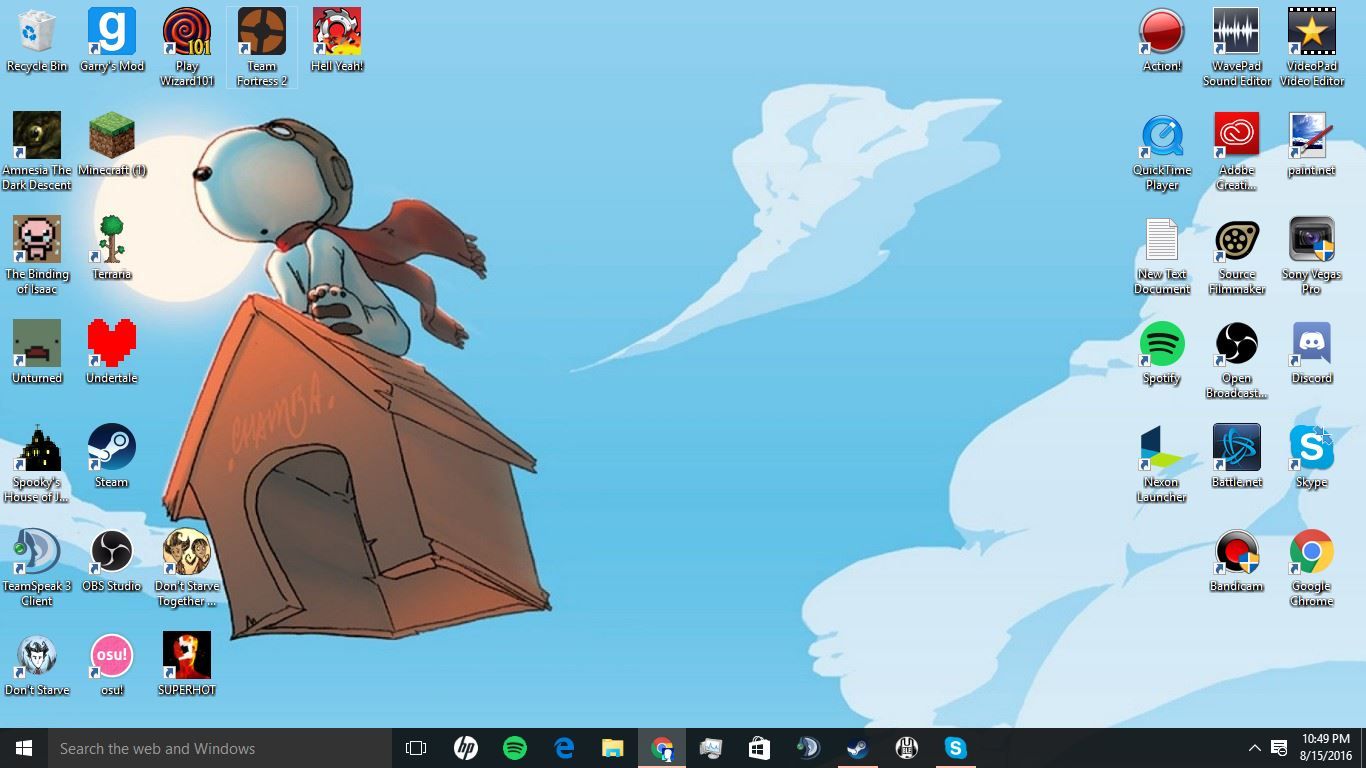The width and height of the screenshot is (1366, 768).
Task: Click the Bandicam desktop shortcut
Action: pos(1236,553)
